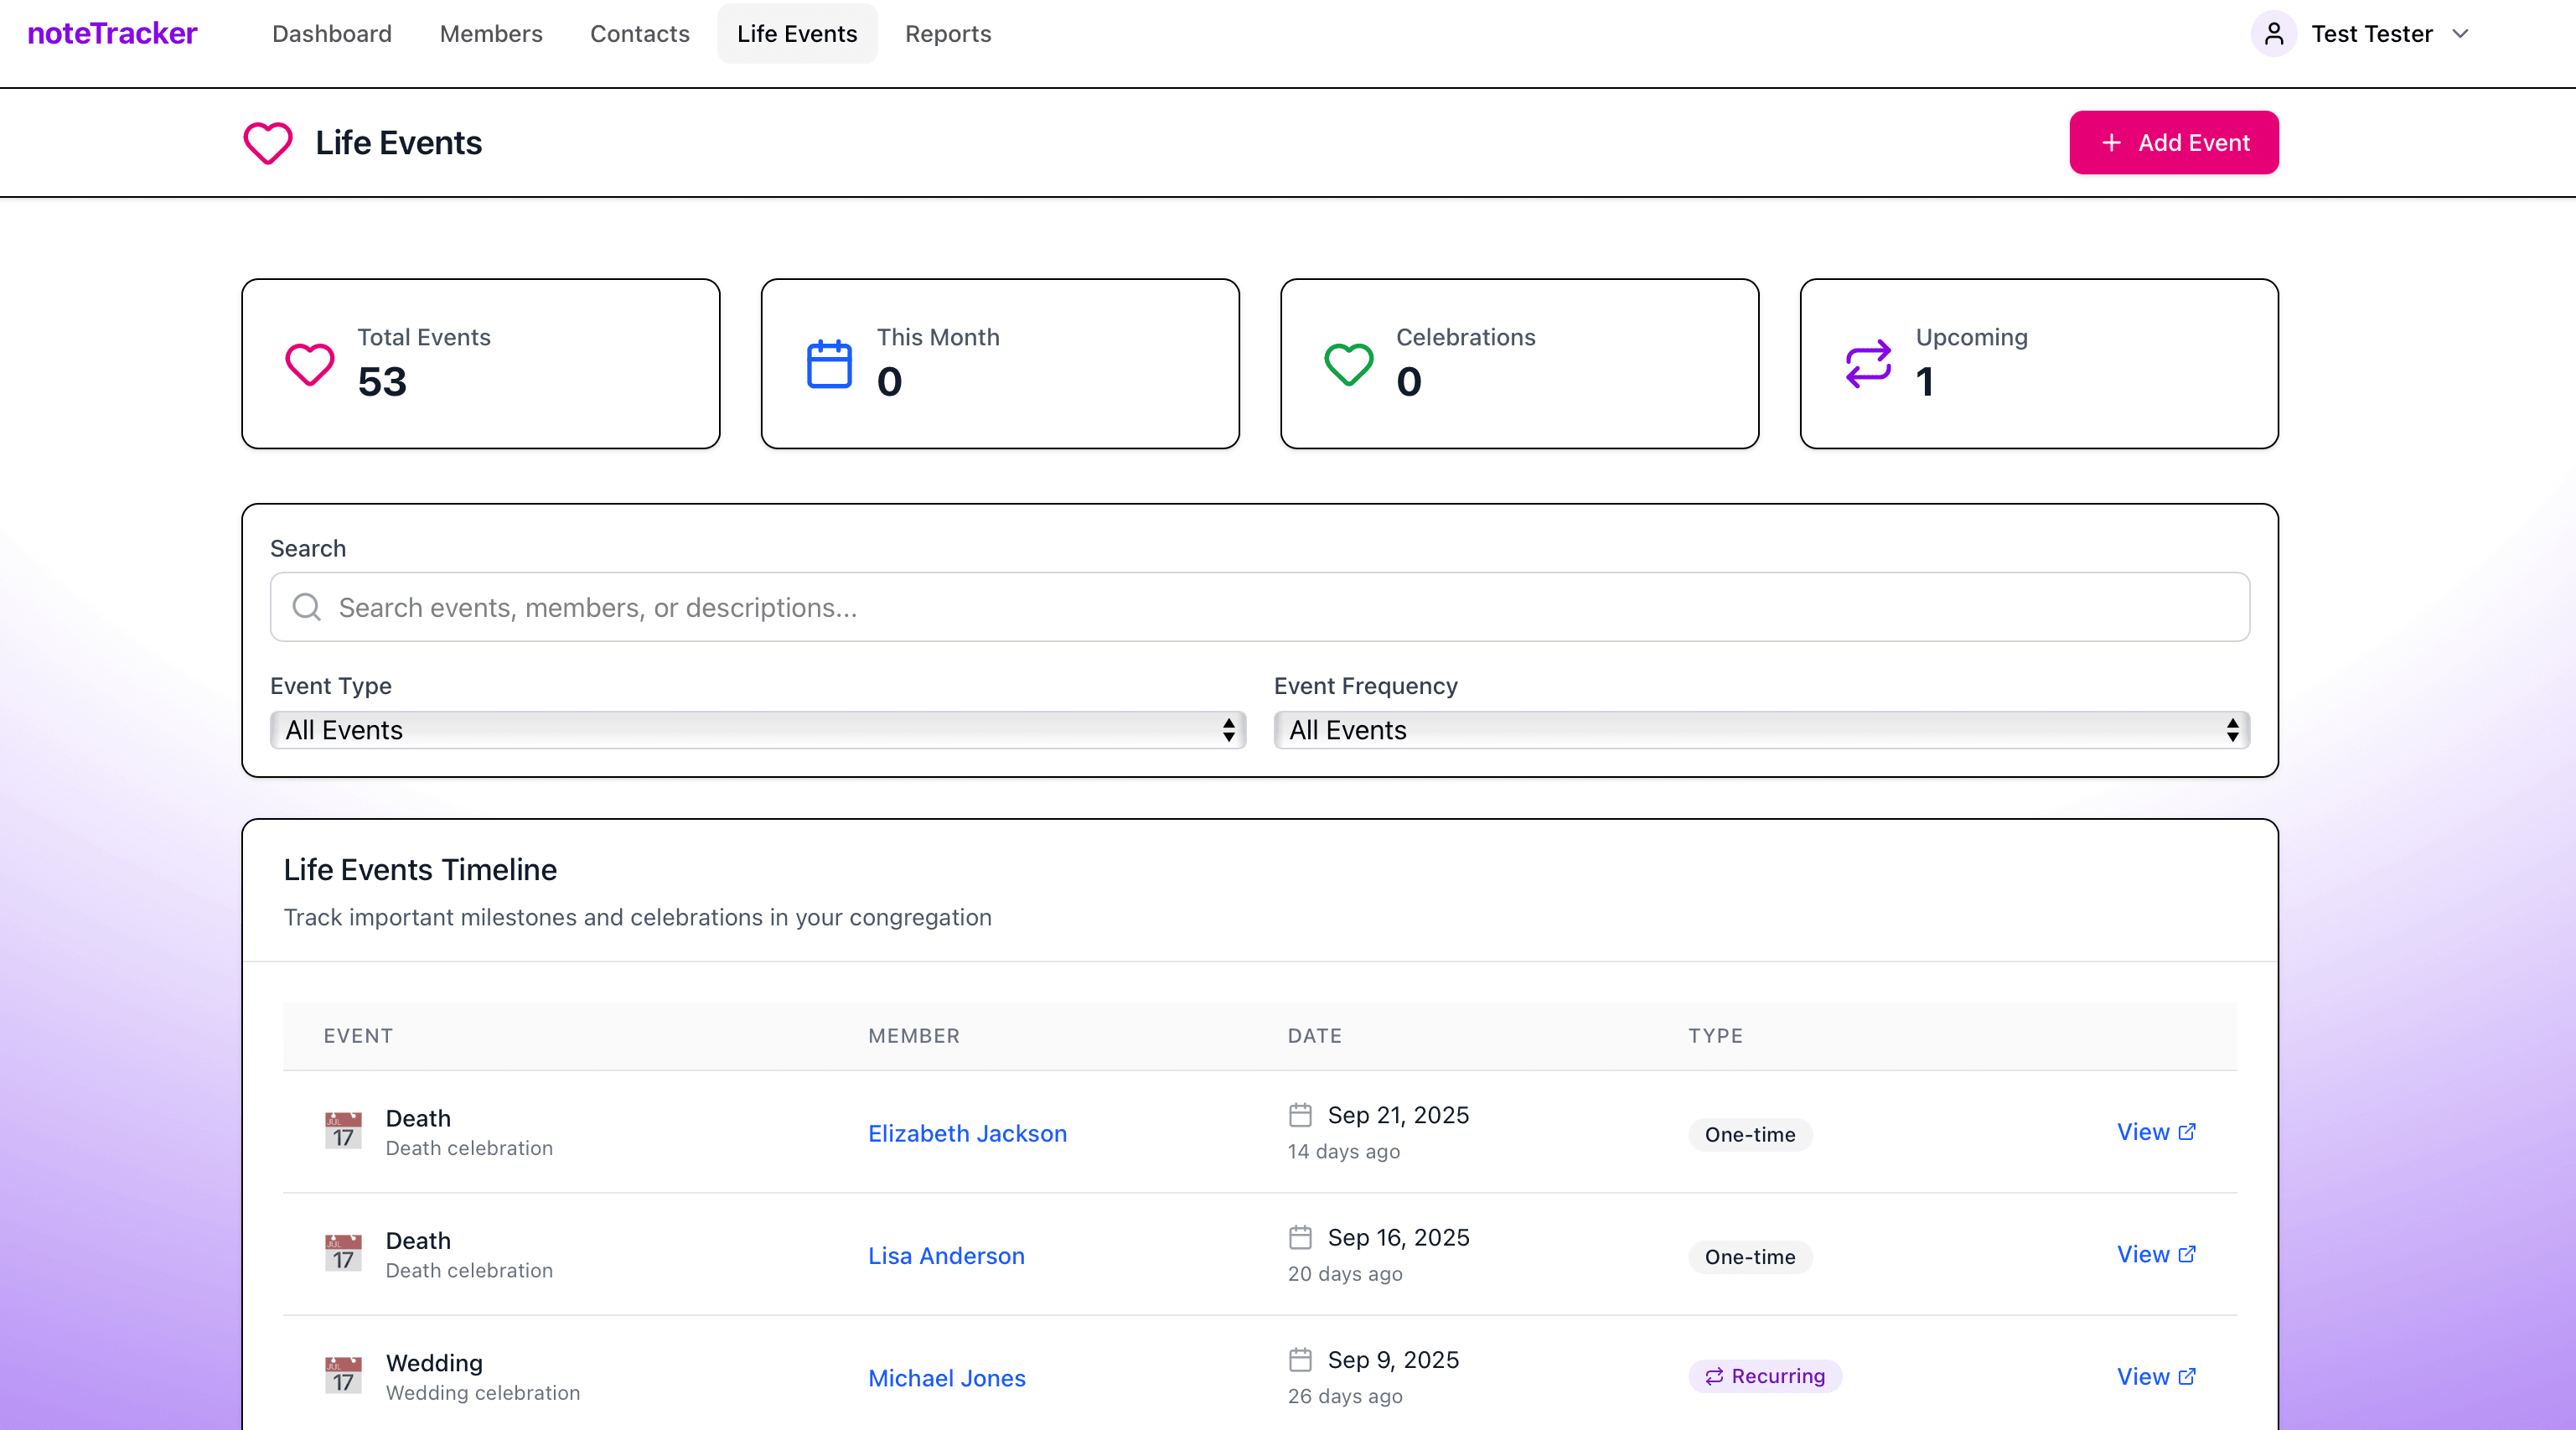Click the One-time badge on Lisa Anderson's row
The image size is (2576, 1430).
(x=1750, y=1257)
